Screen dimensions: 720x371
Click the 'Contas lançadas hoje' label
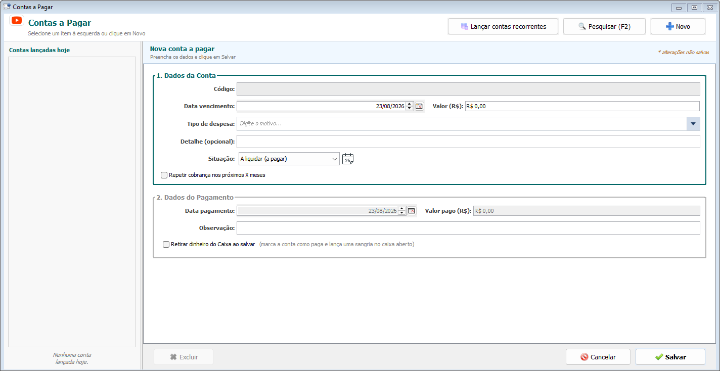[39, 50]
